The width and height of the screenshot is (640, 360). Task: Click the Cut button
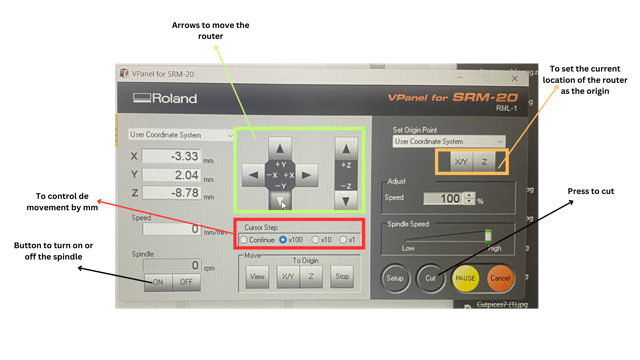coord(430,278)
